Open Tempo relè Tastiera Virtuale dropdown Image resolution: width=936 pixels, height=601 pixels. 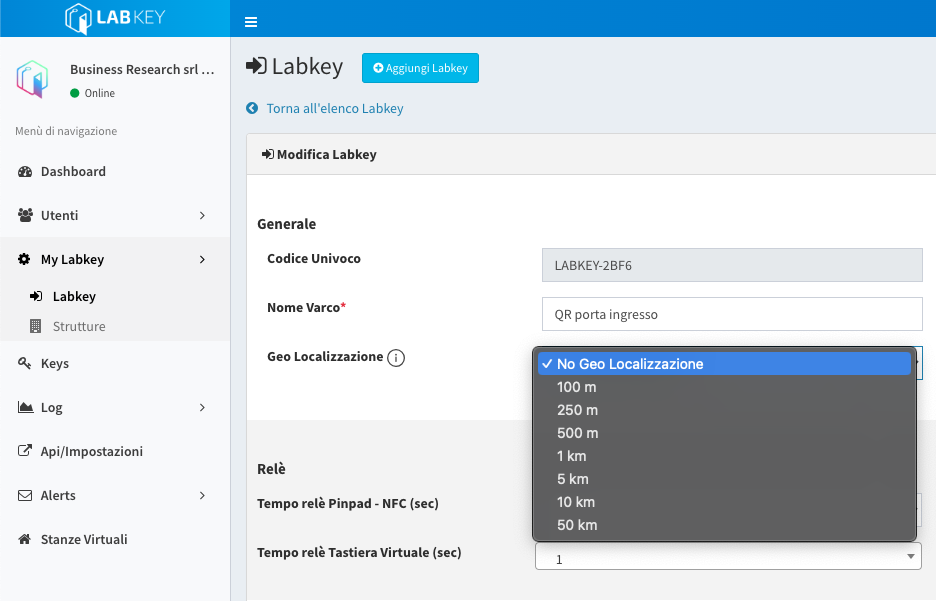(x=728, y=557)
